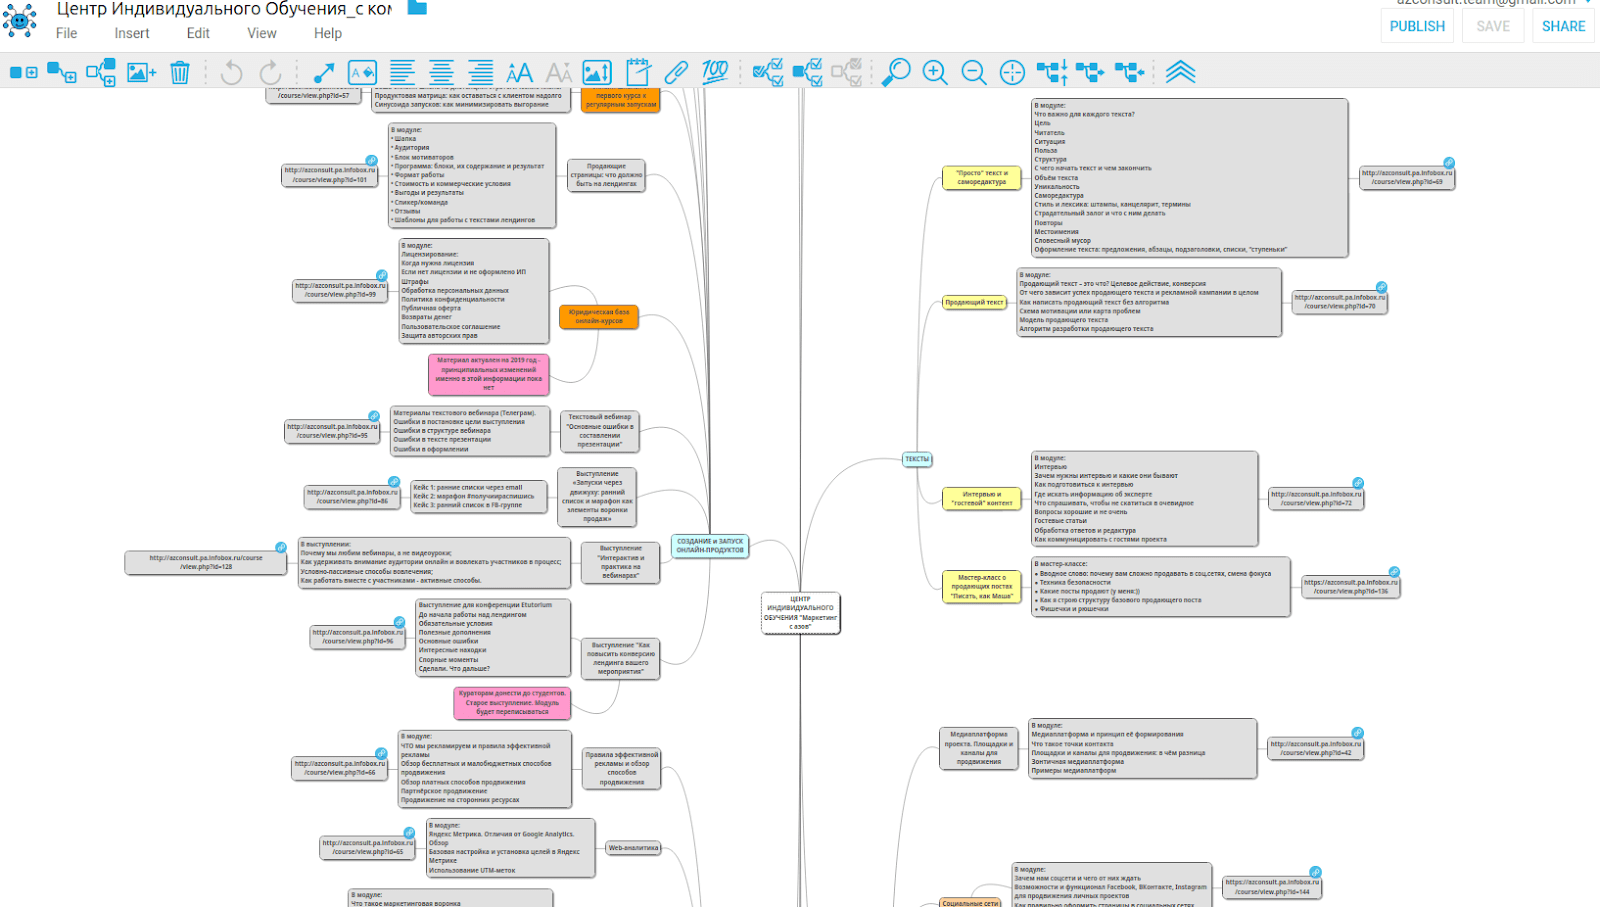Image resolution: width=1600 pixels, height=907 pixels.
Task: Select the pink Материал актуален на 2019 год node
Action: point(489,374)
